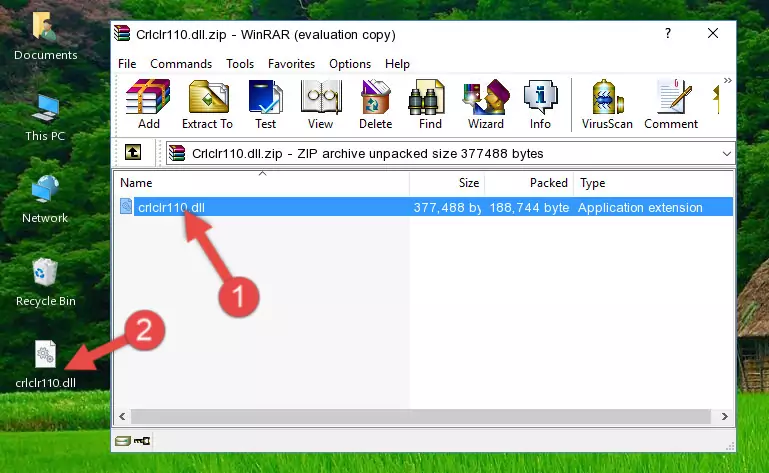Click the View toolbar icon
Image resolution: width=769 pixels, height=473 pixels.
click(321, 105)
